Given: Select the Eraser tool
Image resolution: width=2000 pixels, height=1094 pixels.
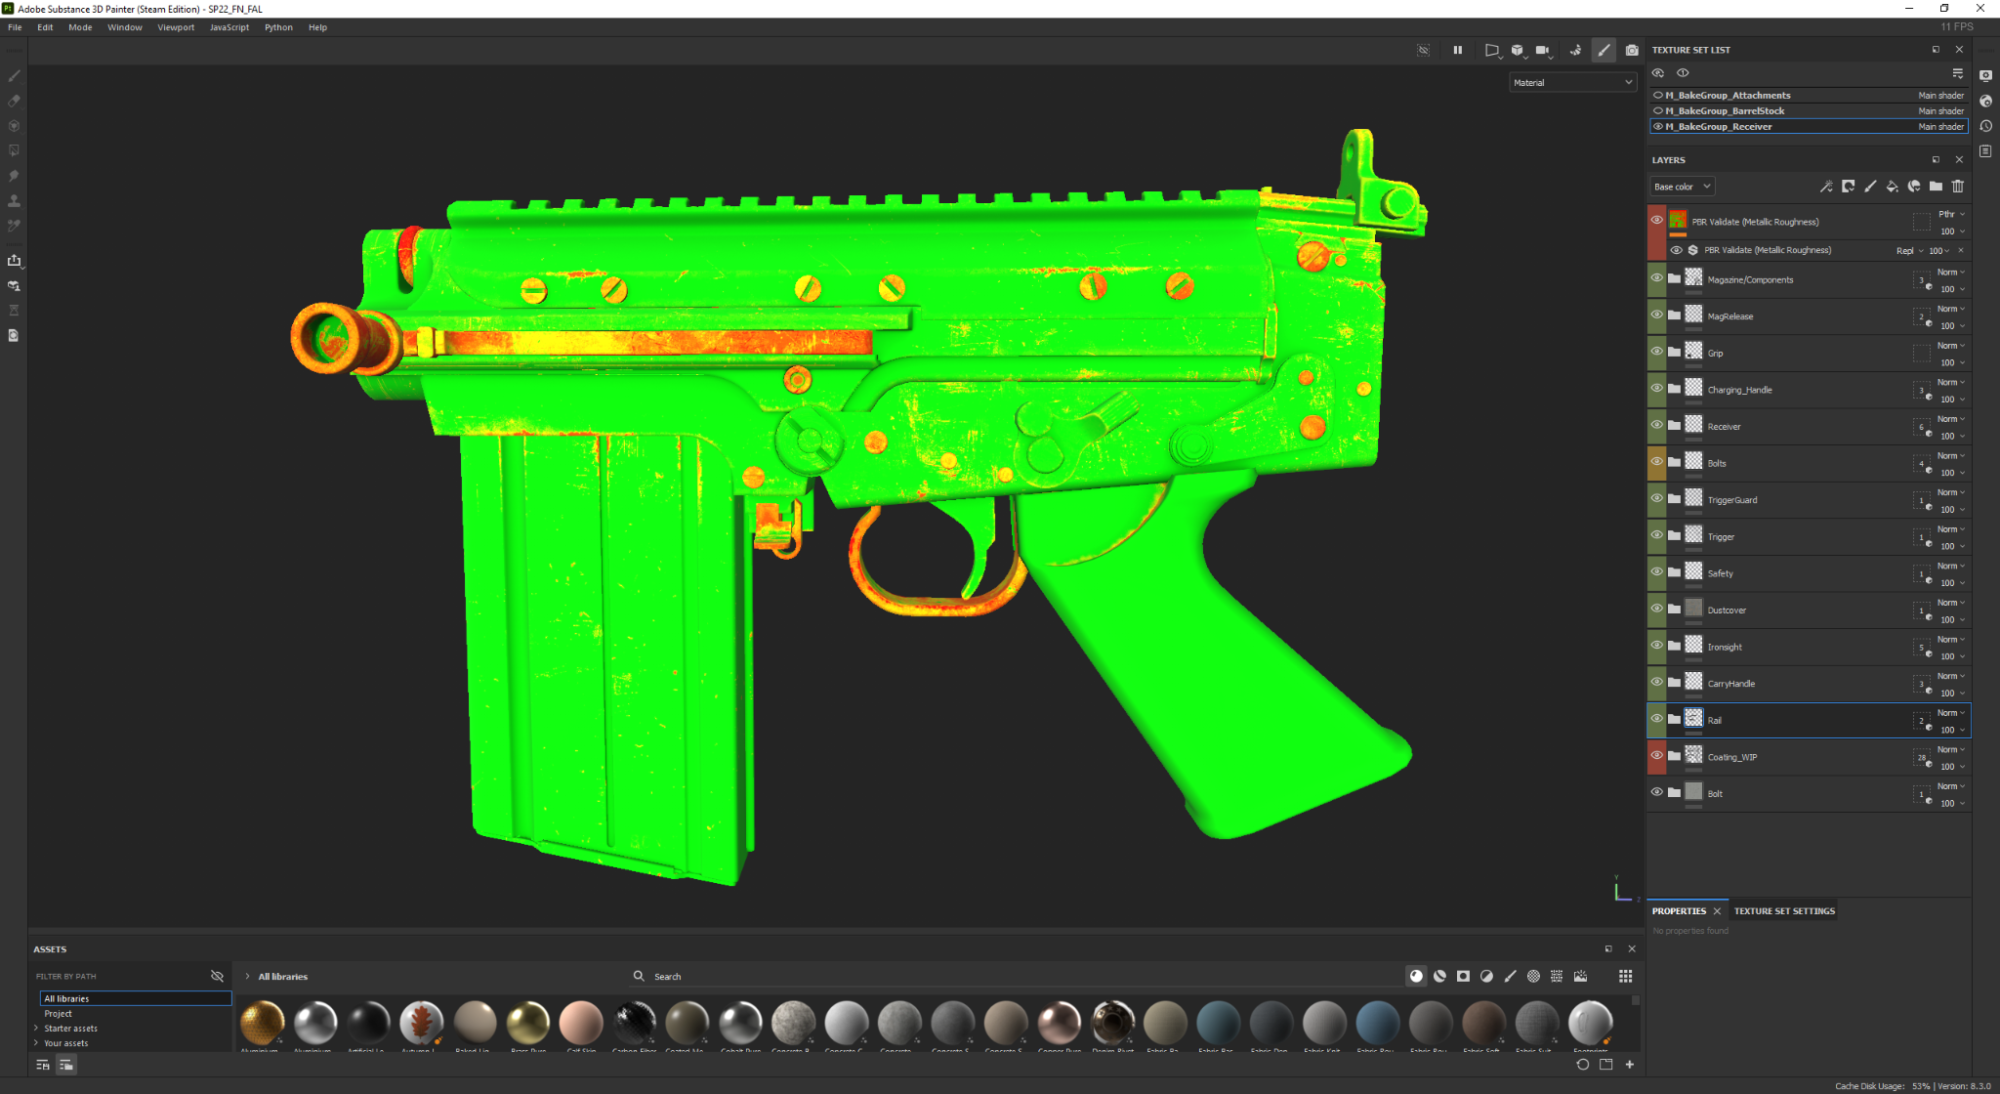Looking at the screenshot, I should click(x=13, y=100).
